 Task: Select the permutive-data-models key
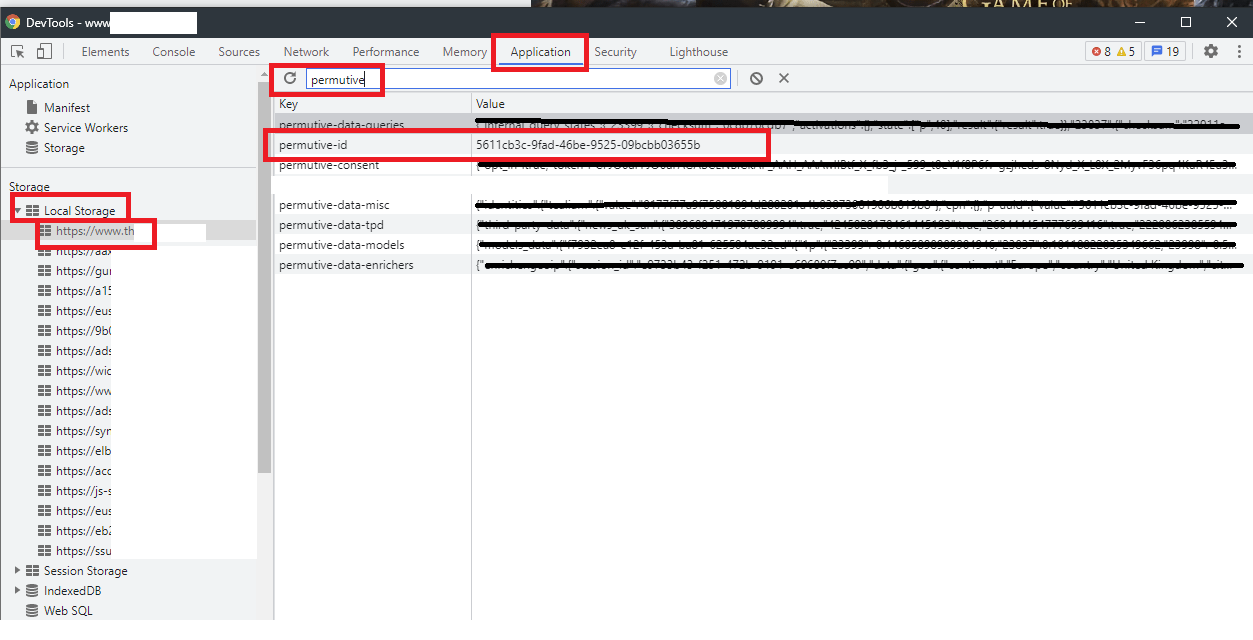341,245
